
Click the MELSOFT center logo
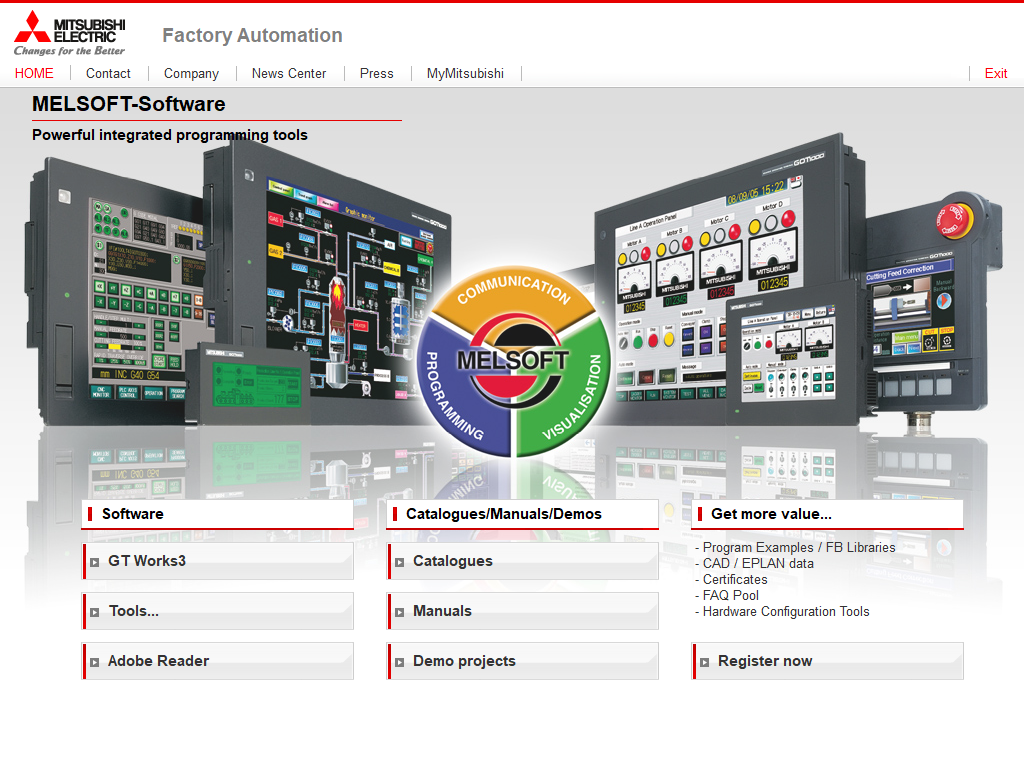pyautogui.click(x=513, y=360)
